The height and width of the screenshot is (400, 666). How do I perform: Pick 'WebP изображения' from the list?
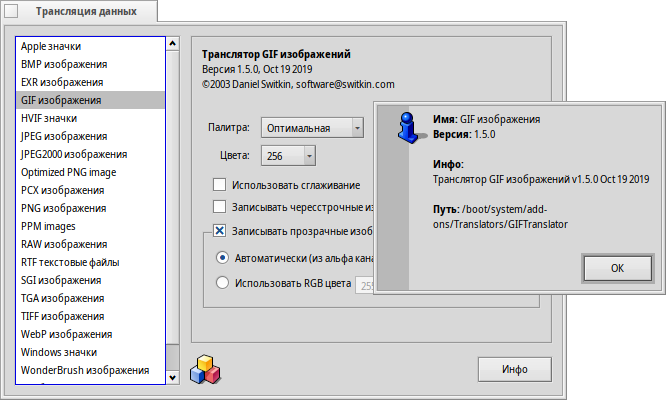point(66,334)
